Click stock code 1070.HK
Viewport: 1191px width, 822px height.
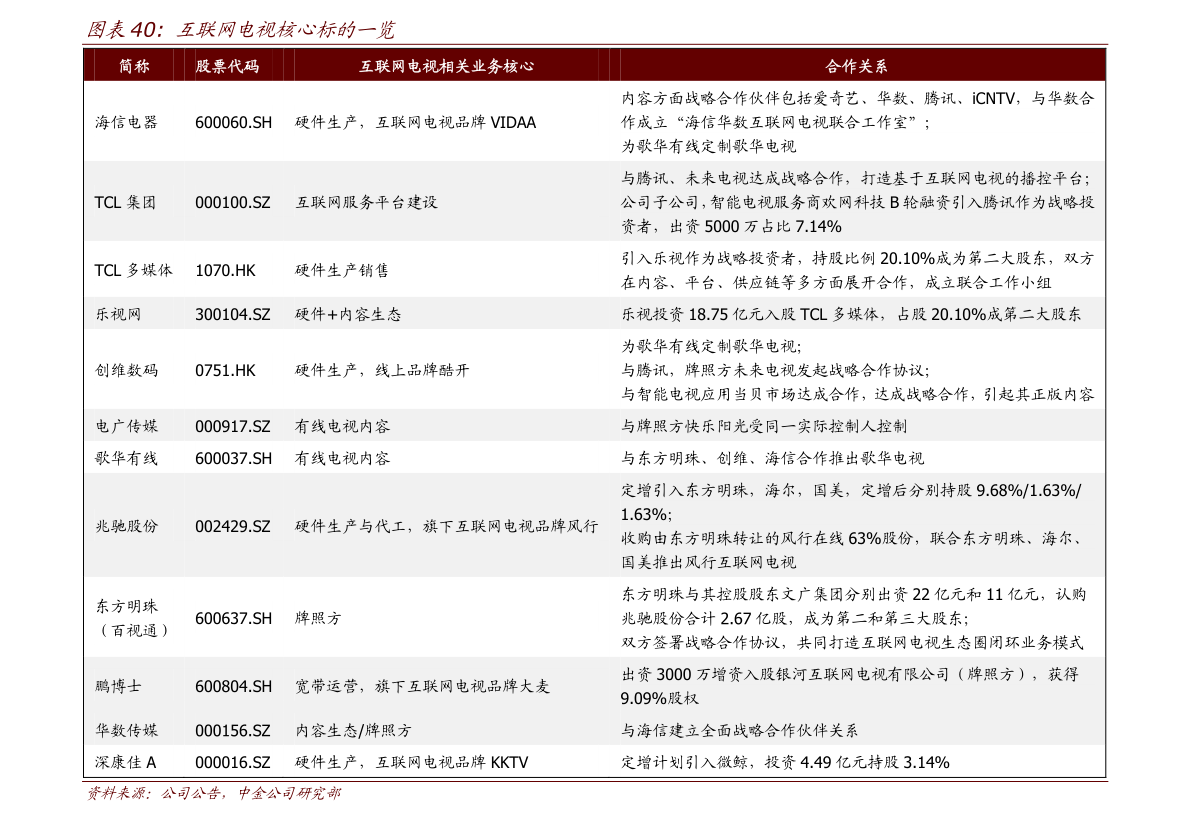pyautogui.click(x=225, y=270)
